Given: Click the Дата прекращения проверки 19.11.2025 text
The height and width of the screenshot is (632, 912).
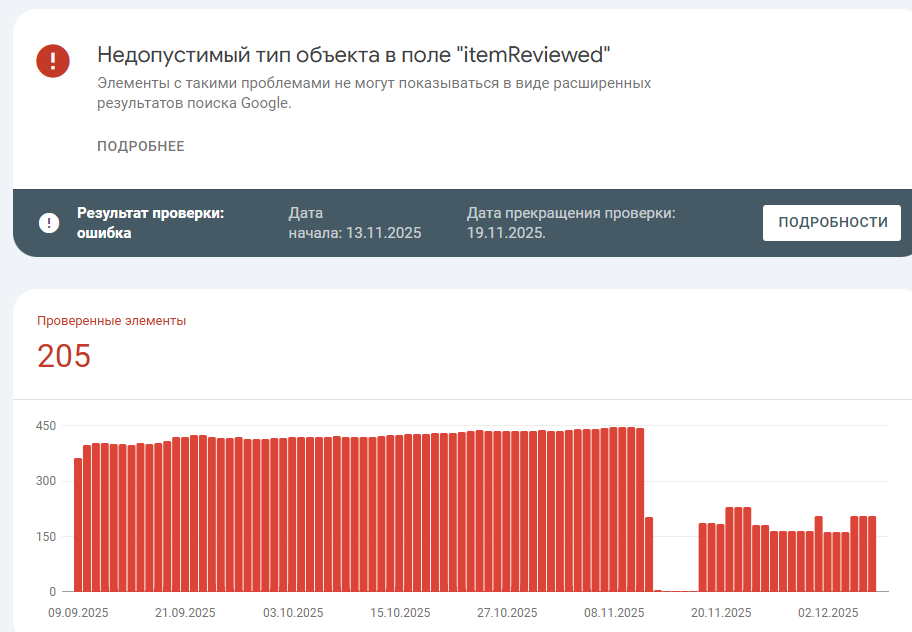Looking at the screenshot, I should 571,223.
